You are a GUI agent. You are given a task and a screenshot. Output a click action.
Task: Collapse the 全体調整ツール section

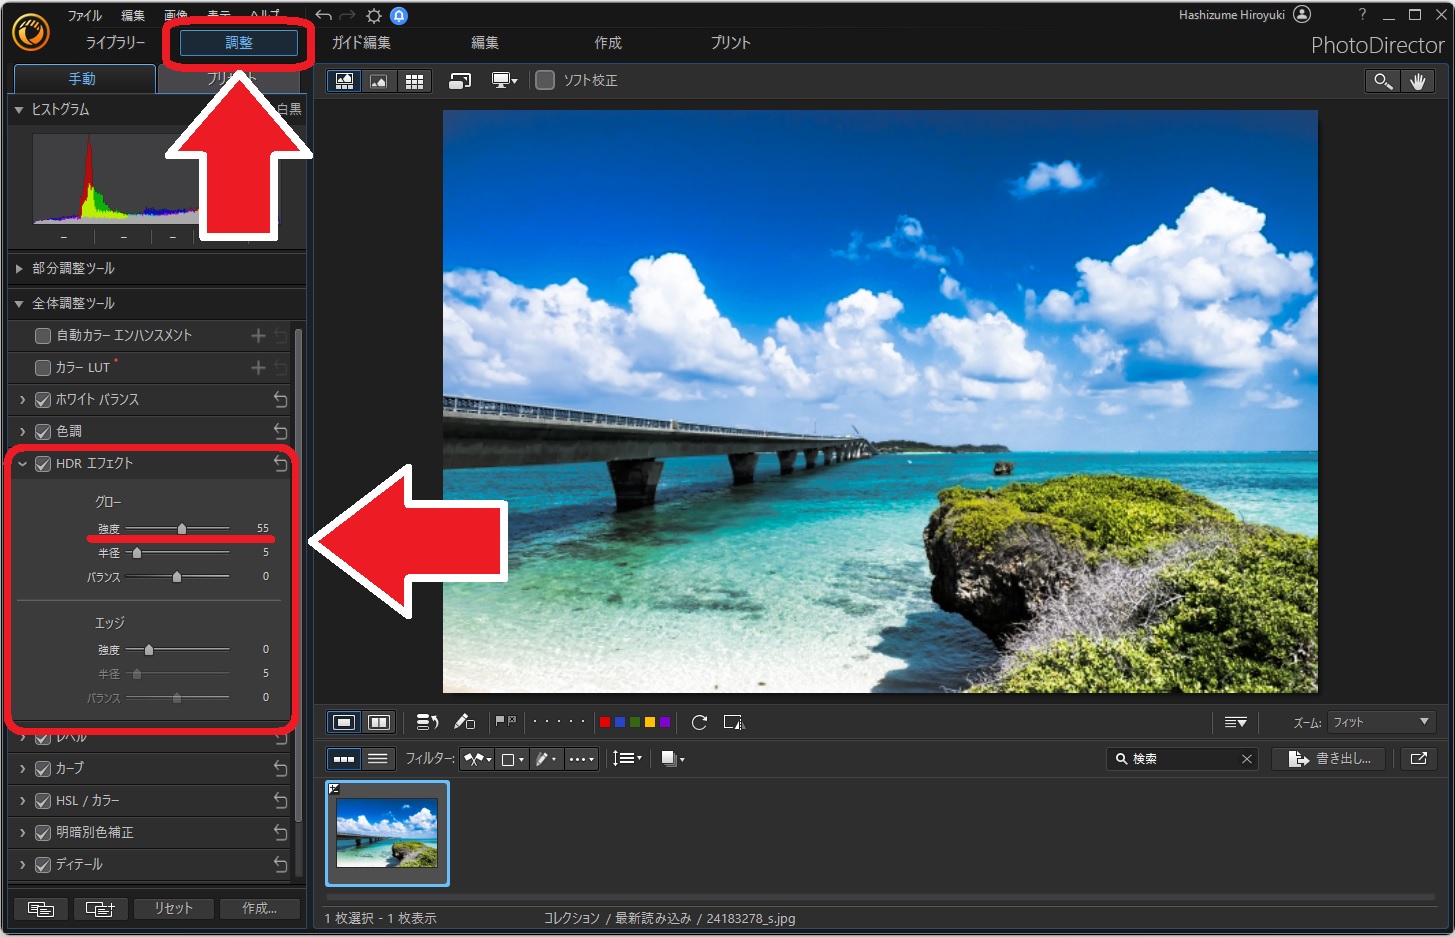pyautogui.click(x=19, y=304)
